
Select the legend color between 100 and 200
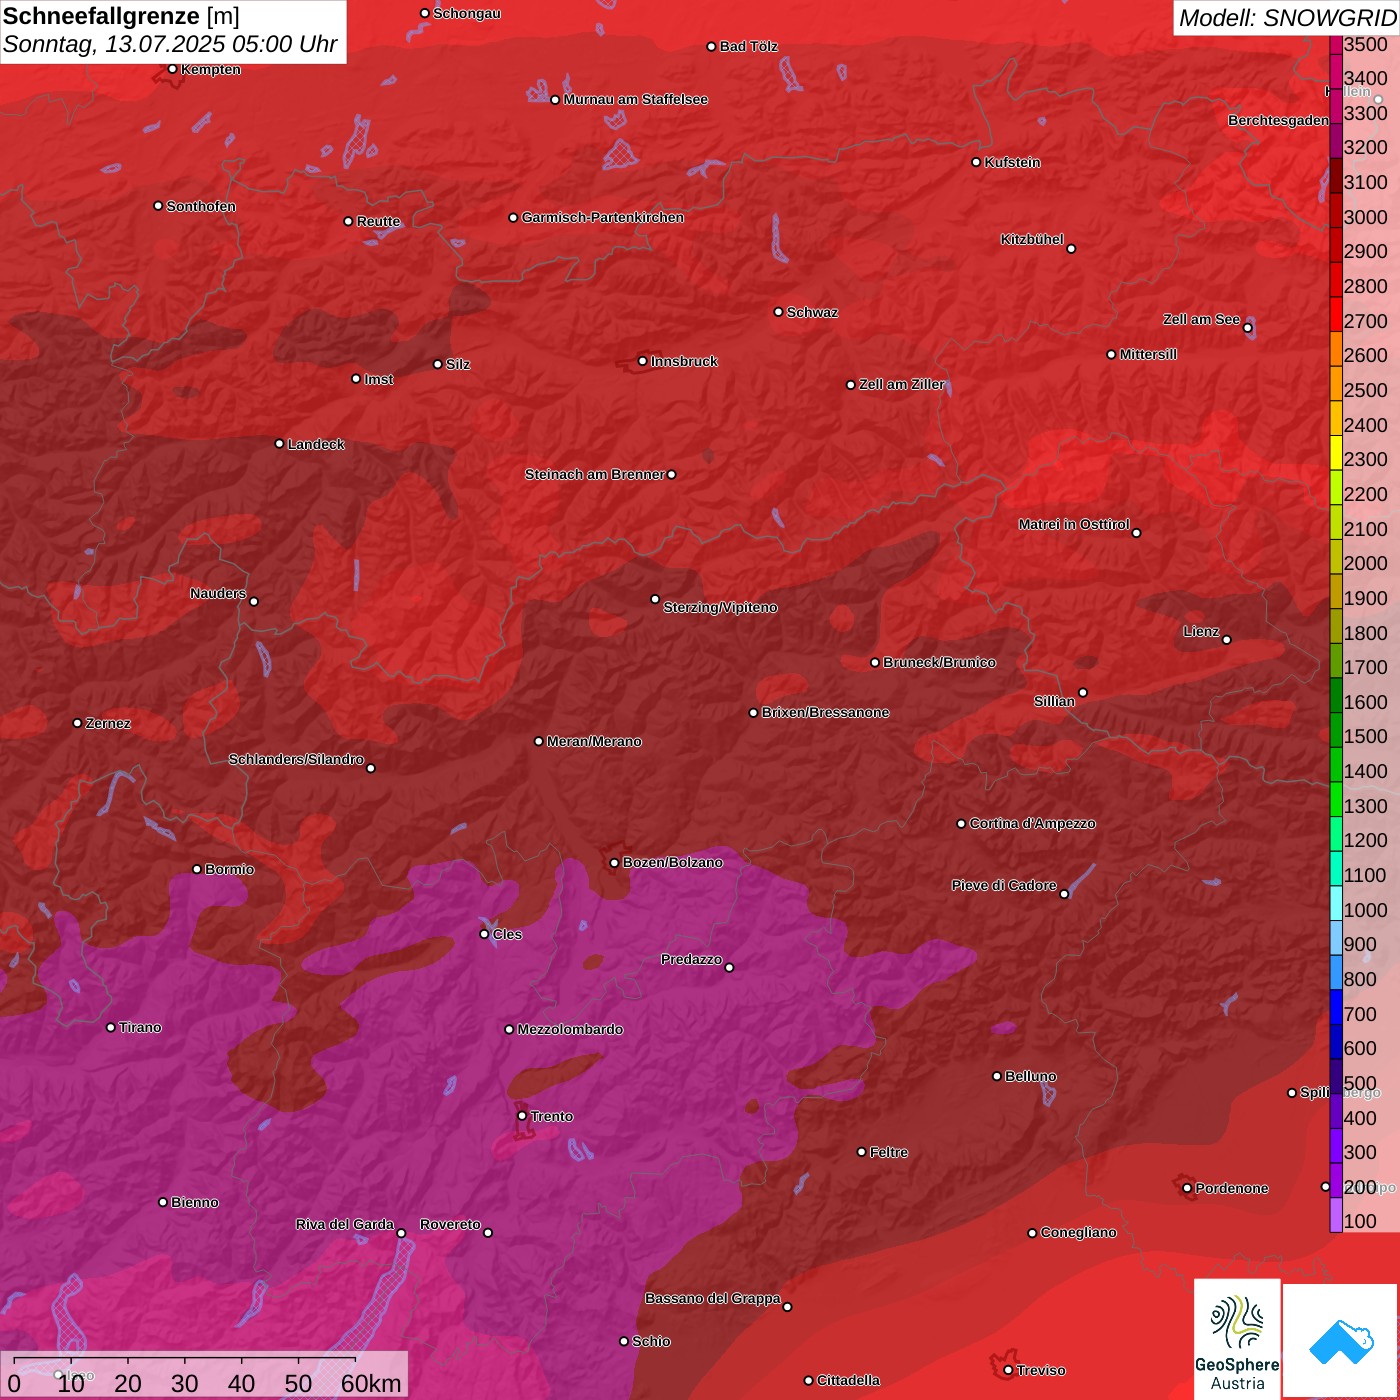[x=1336, y=1214]
